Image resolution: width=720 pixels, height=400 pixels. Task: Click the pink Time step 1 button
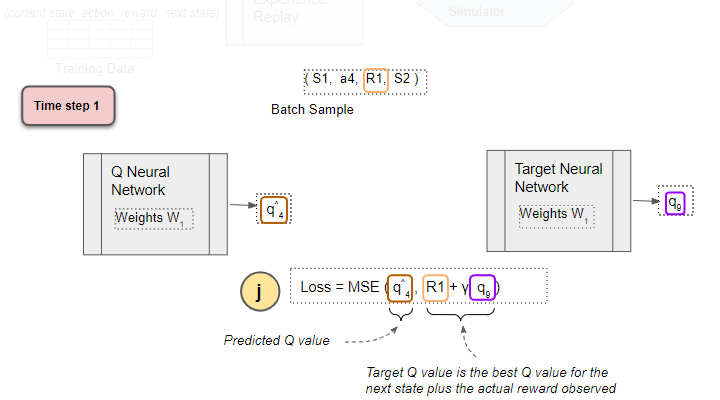click(x=68, y=106)
